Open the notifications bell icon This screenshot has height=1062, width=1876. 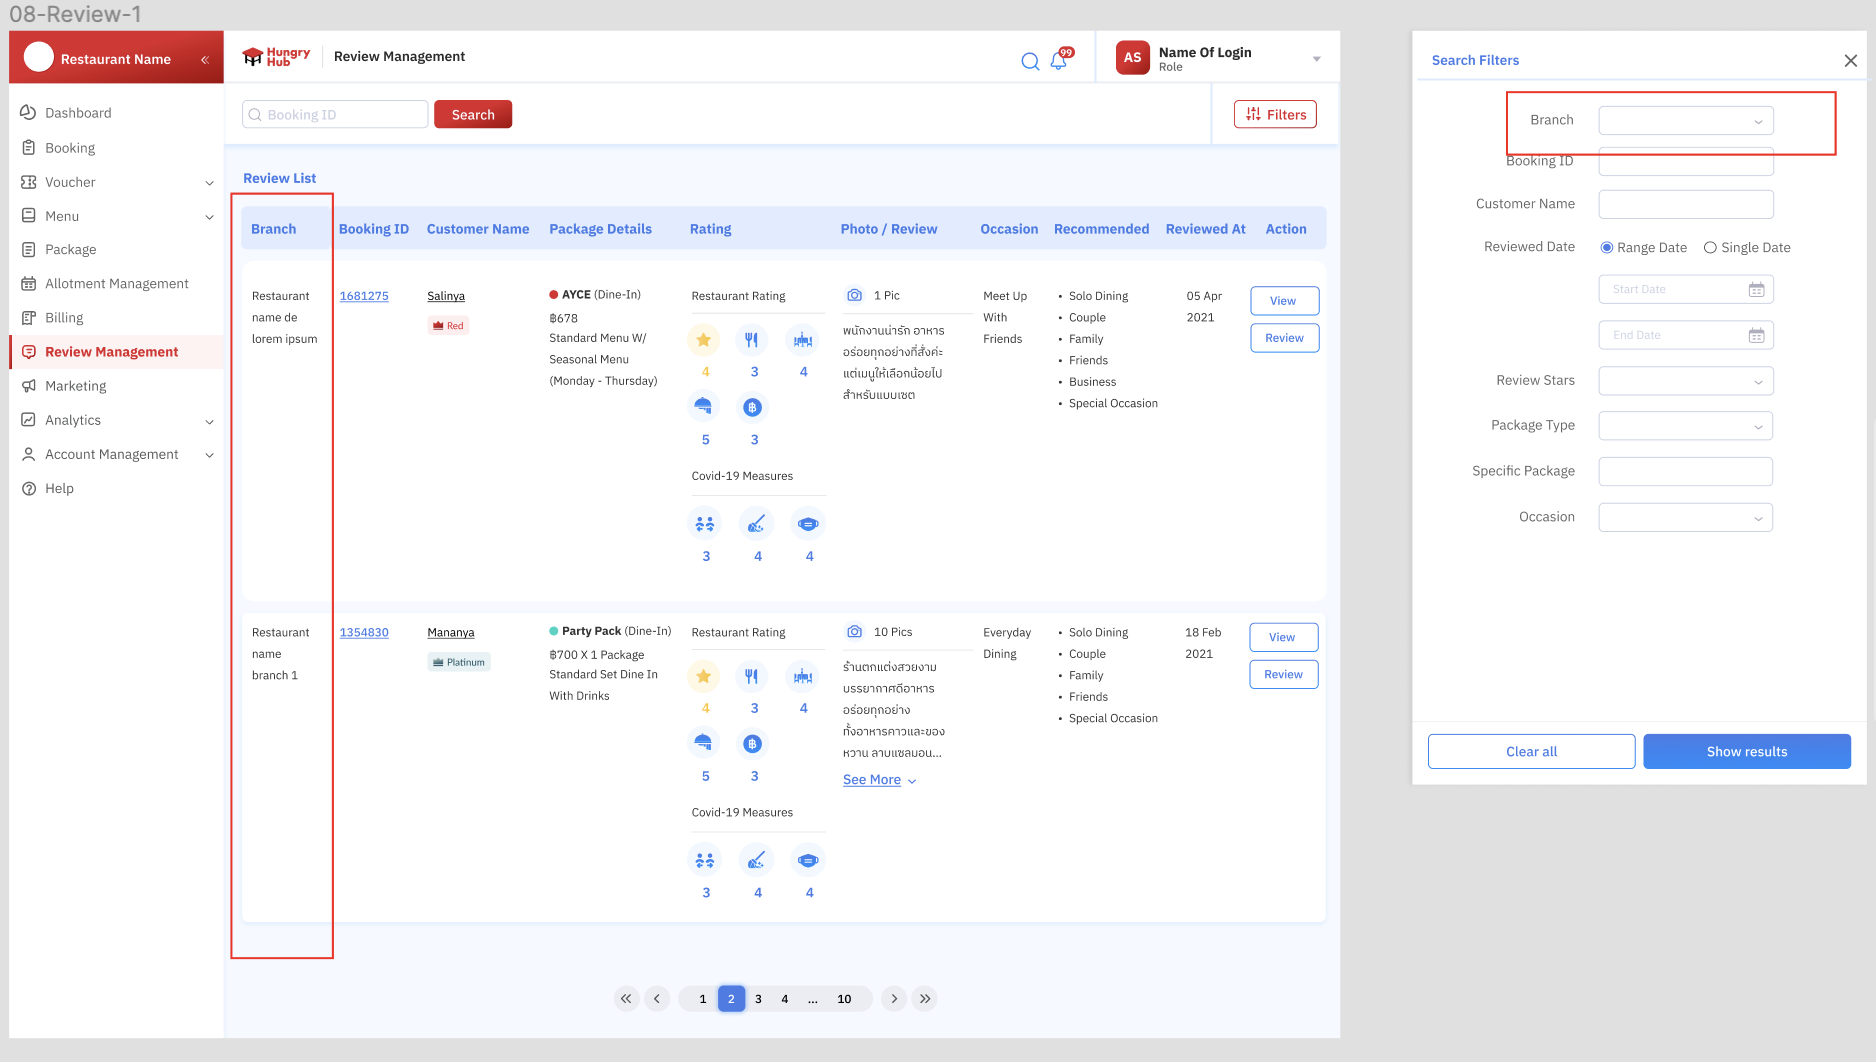pyautogui.click(x=1058, y=61)
